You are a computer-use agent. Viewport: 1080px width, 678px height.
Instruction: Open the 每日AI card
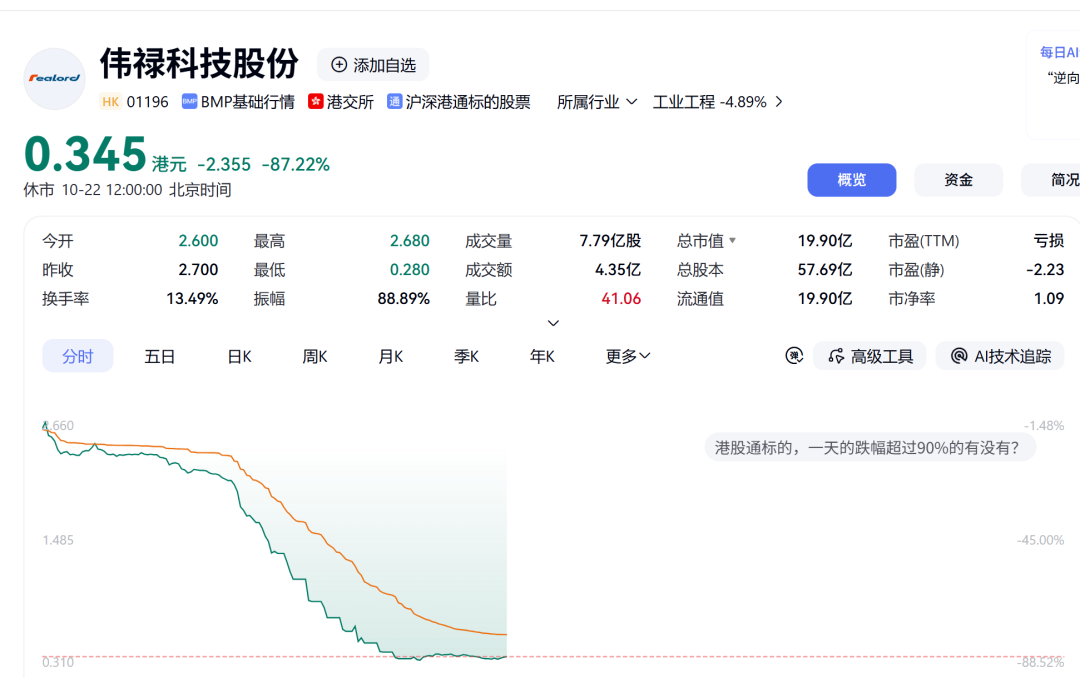(1054, 85)
